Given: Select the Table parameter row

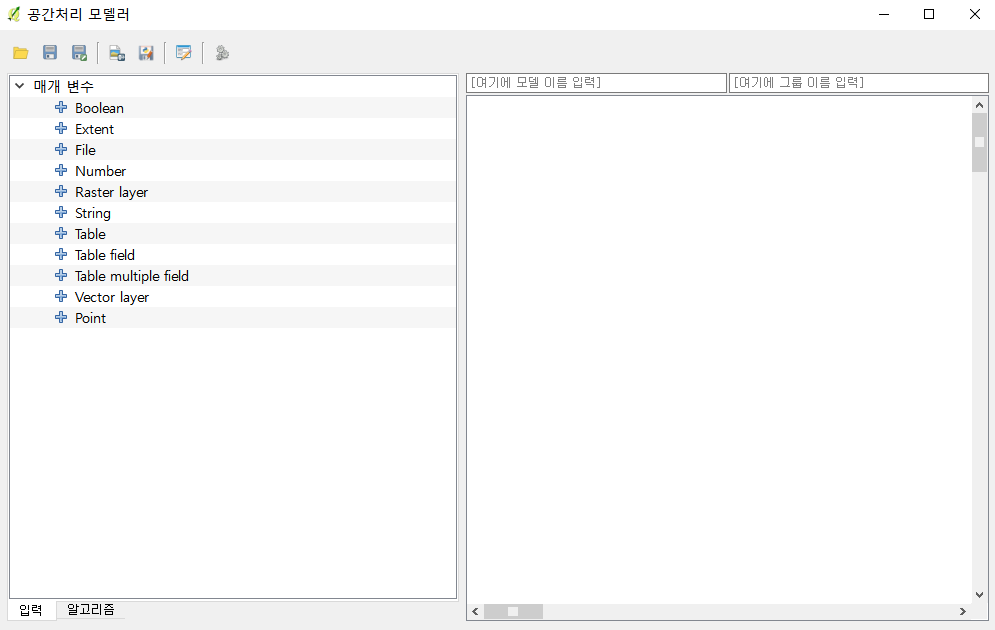Looking at the screenshot, I should click(233, 233).
